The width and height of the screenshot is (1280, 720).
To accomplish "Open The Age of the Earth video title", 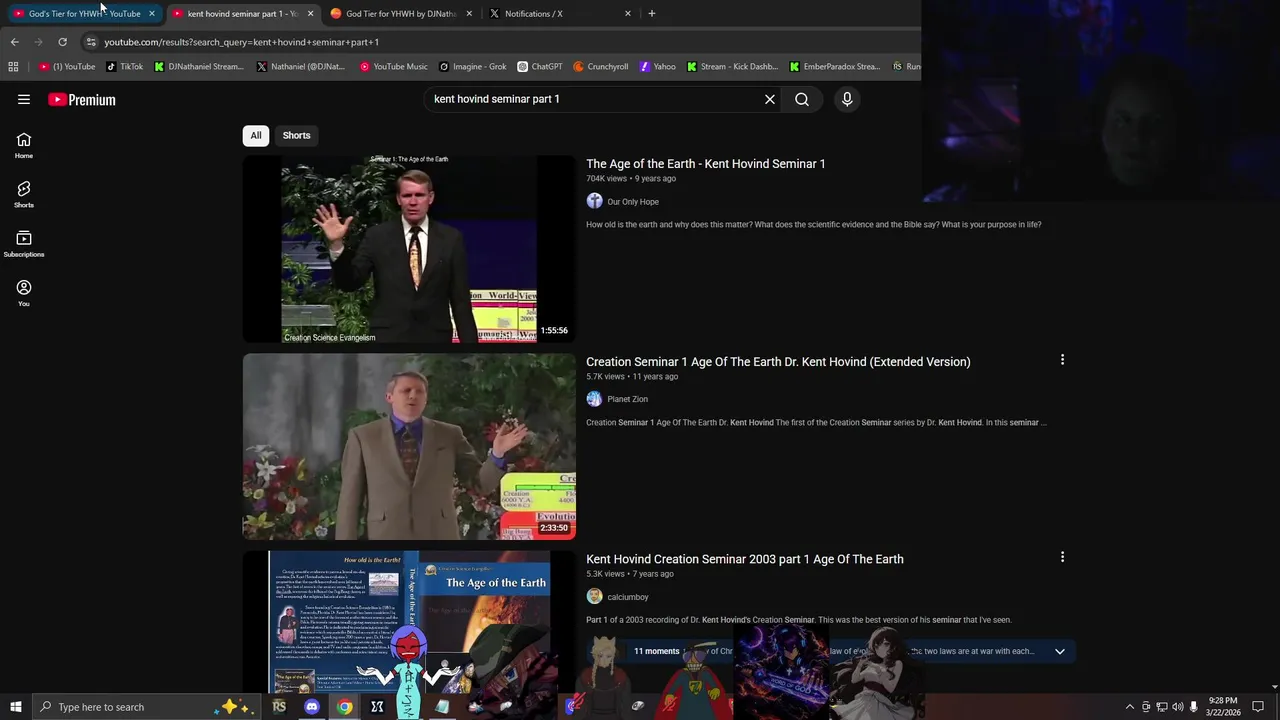I will (705, 164).
